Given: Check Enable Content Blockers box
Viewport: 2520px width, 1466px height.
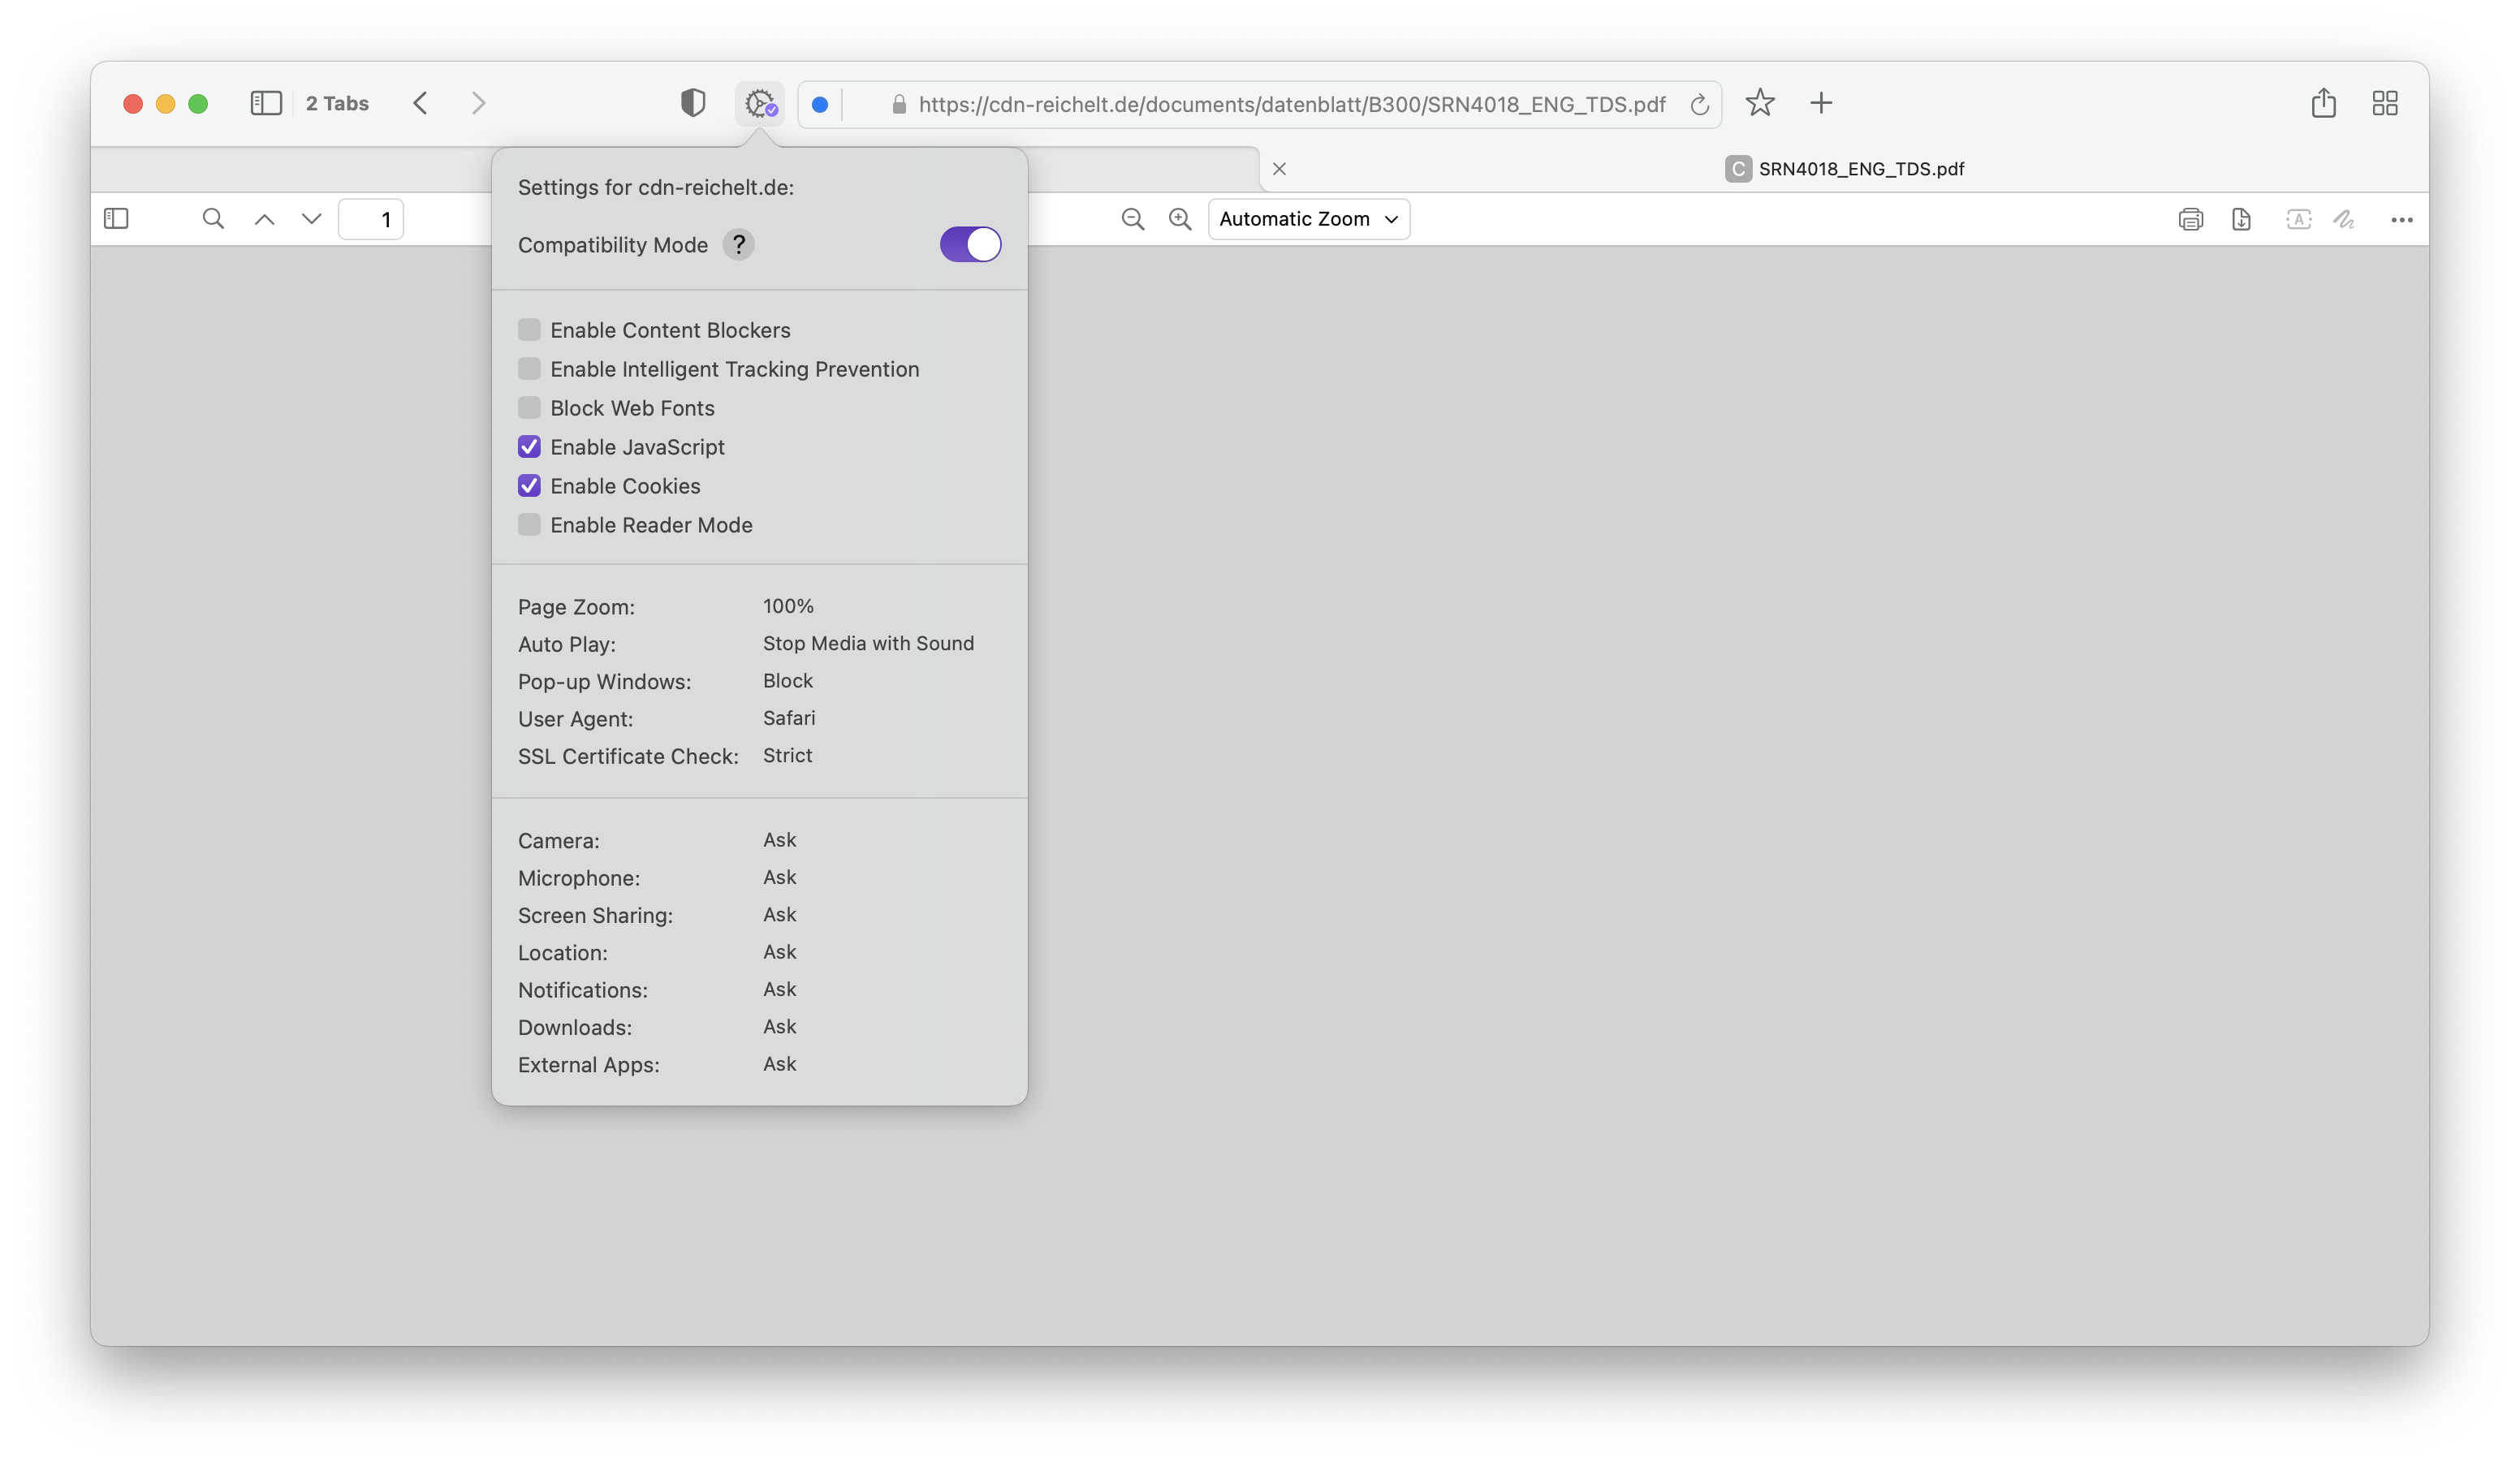Looking at the screenshot, I should click(x=529, y=329).
